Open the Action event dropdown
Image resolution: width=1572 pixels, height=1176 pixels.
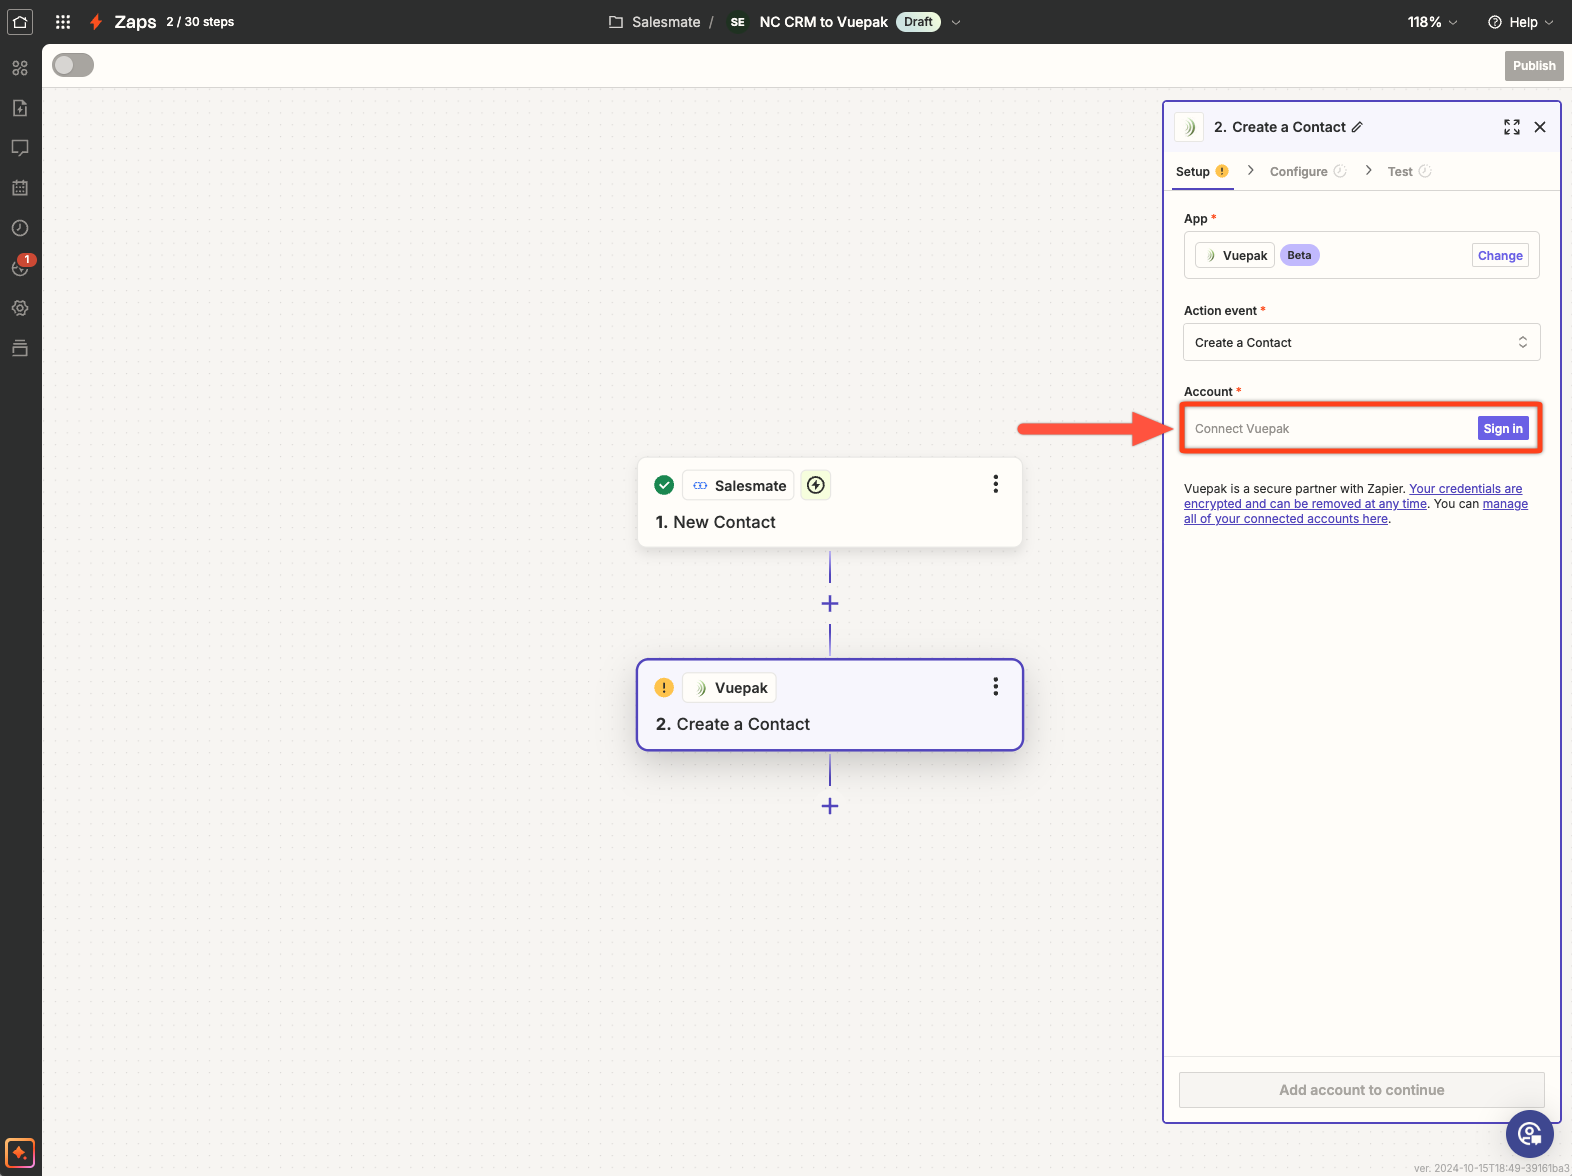tap(1361, 342)
